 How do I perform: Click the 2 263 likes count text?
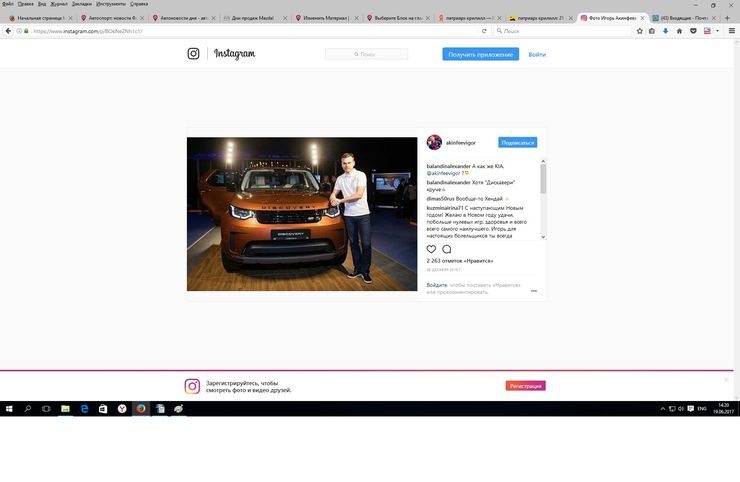460,261
